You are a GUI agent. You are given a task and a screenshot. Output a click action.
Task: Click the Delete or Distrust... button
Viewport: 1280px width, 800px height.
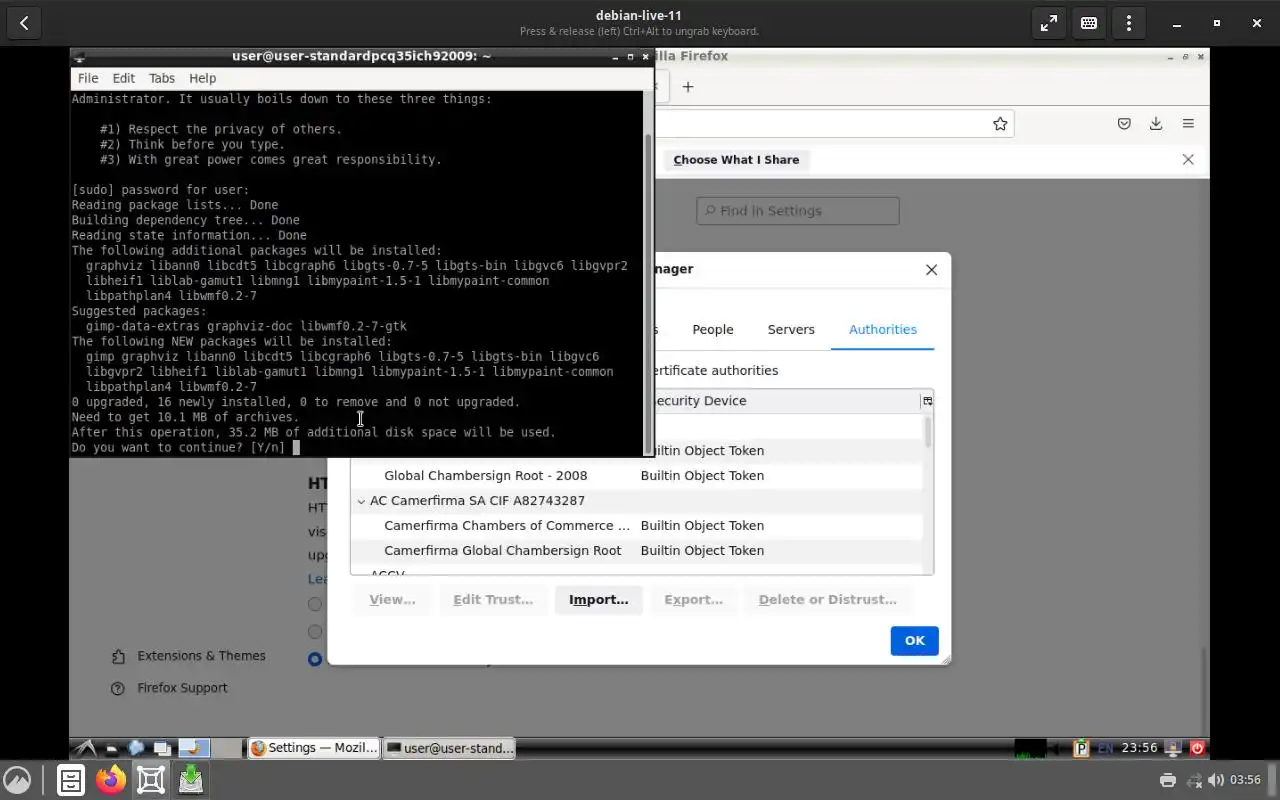(827, 599)
